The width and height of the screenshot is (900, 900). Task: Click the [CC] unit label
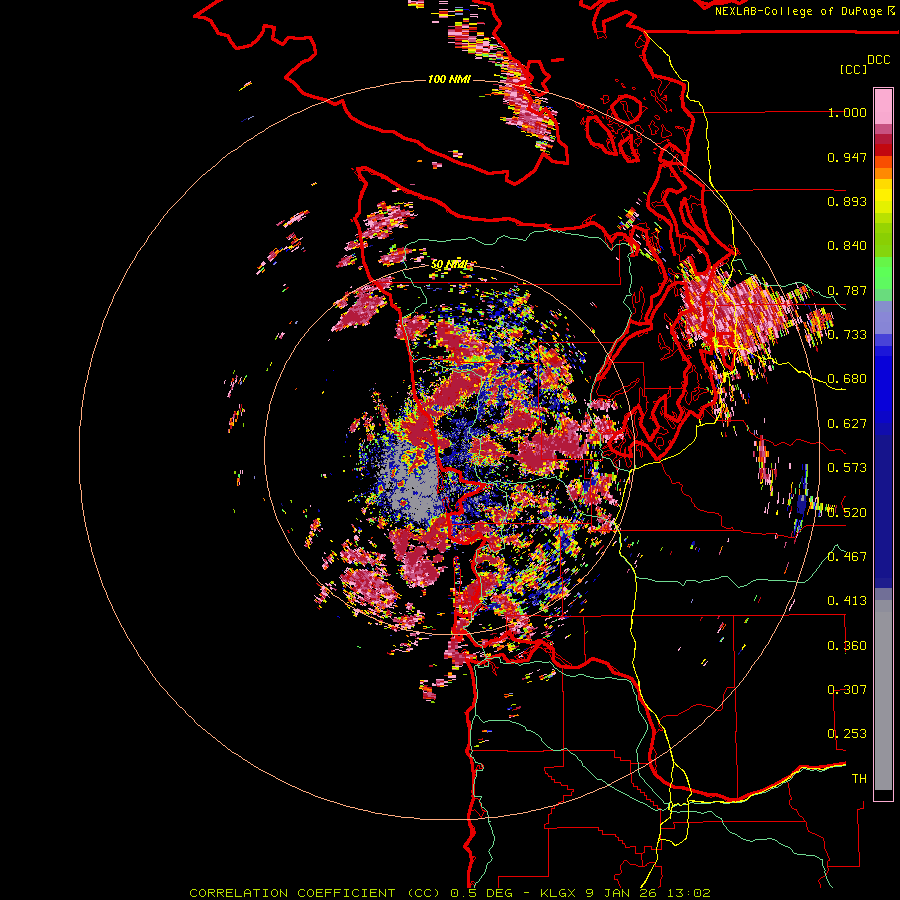click(854, 69)
